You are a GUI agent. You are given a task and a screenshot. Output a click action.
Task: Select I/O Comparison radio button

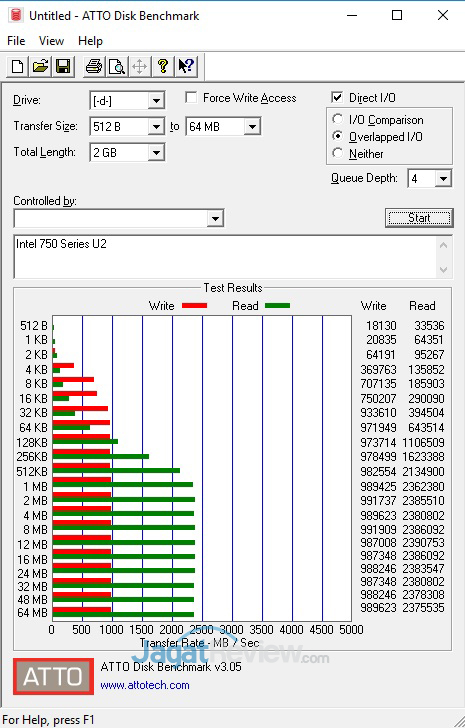pos(338,119)
